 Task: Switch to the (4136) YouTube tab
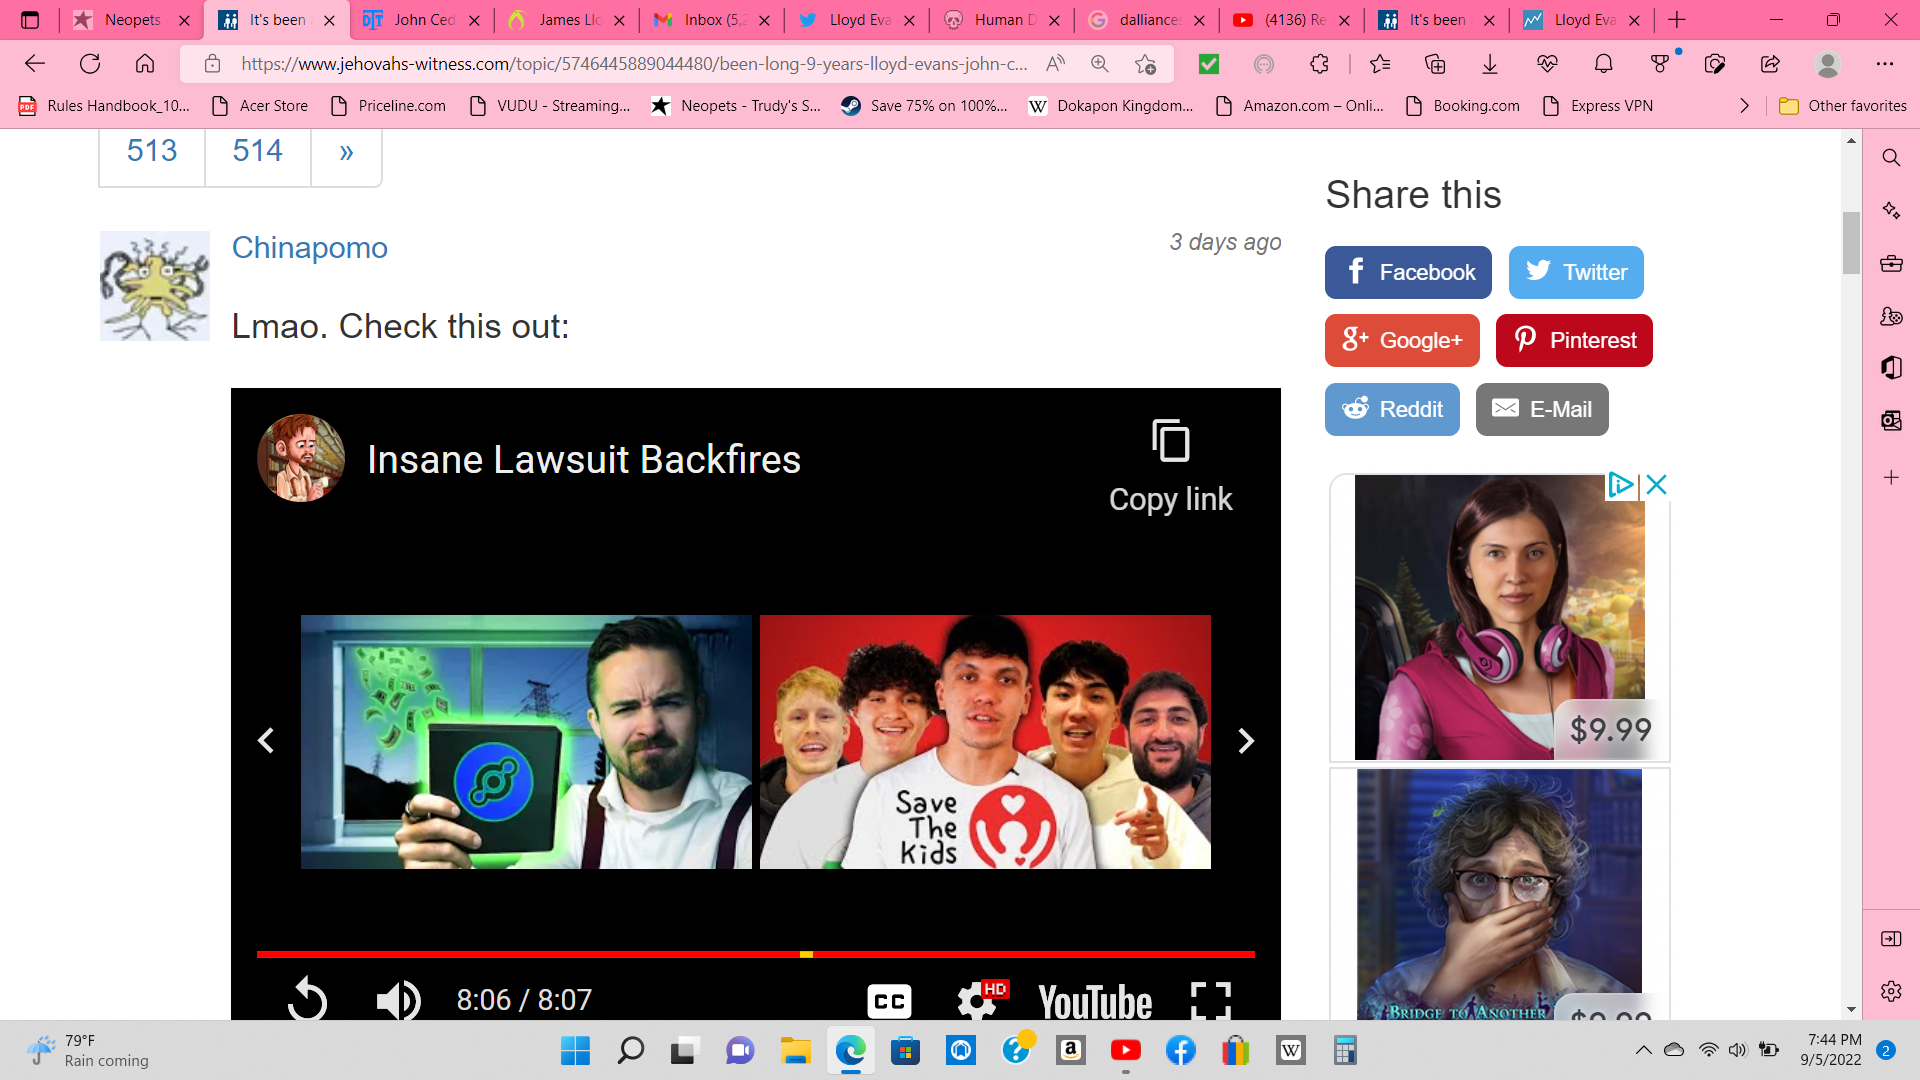[1294, 20]
